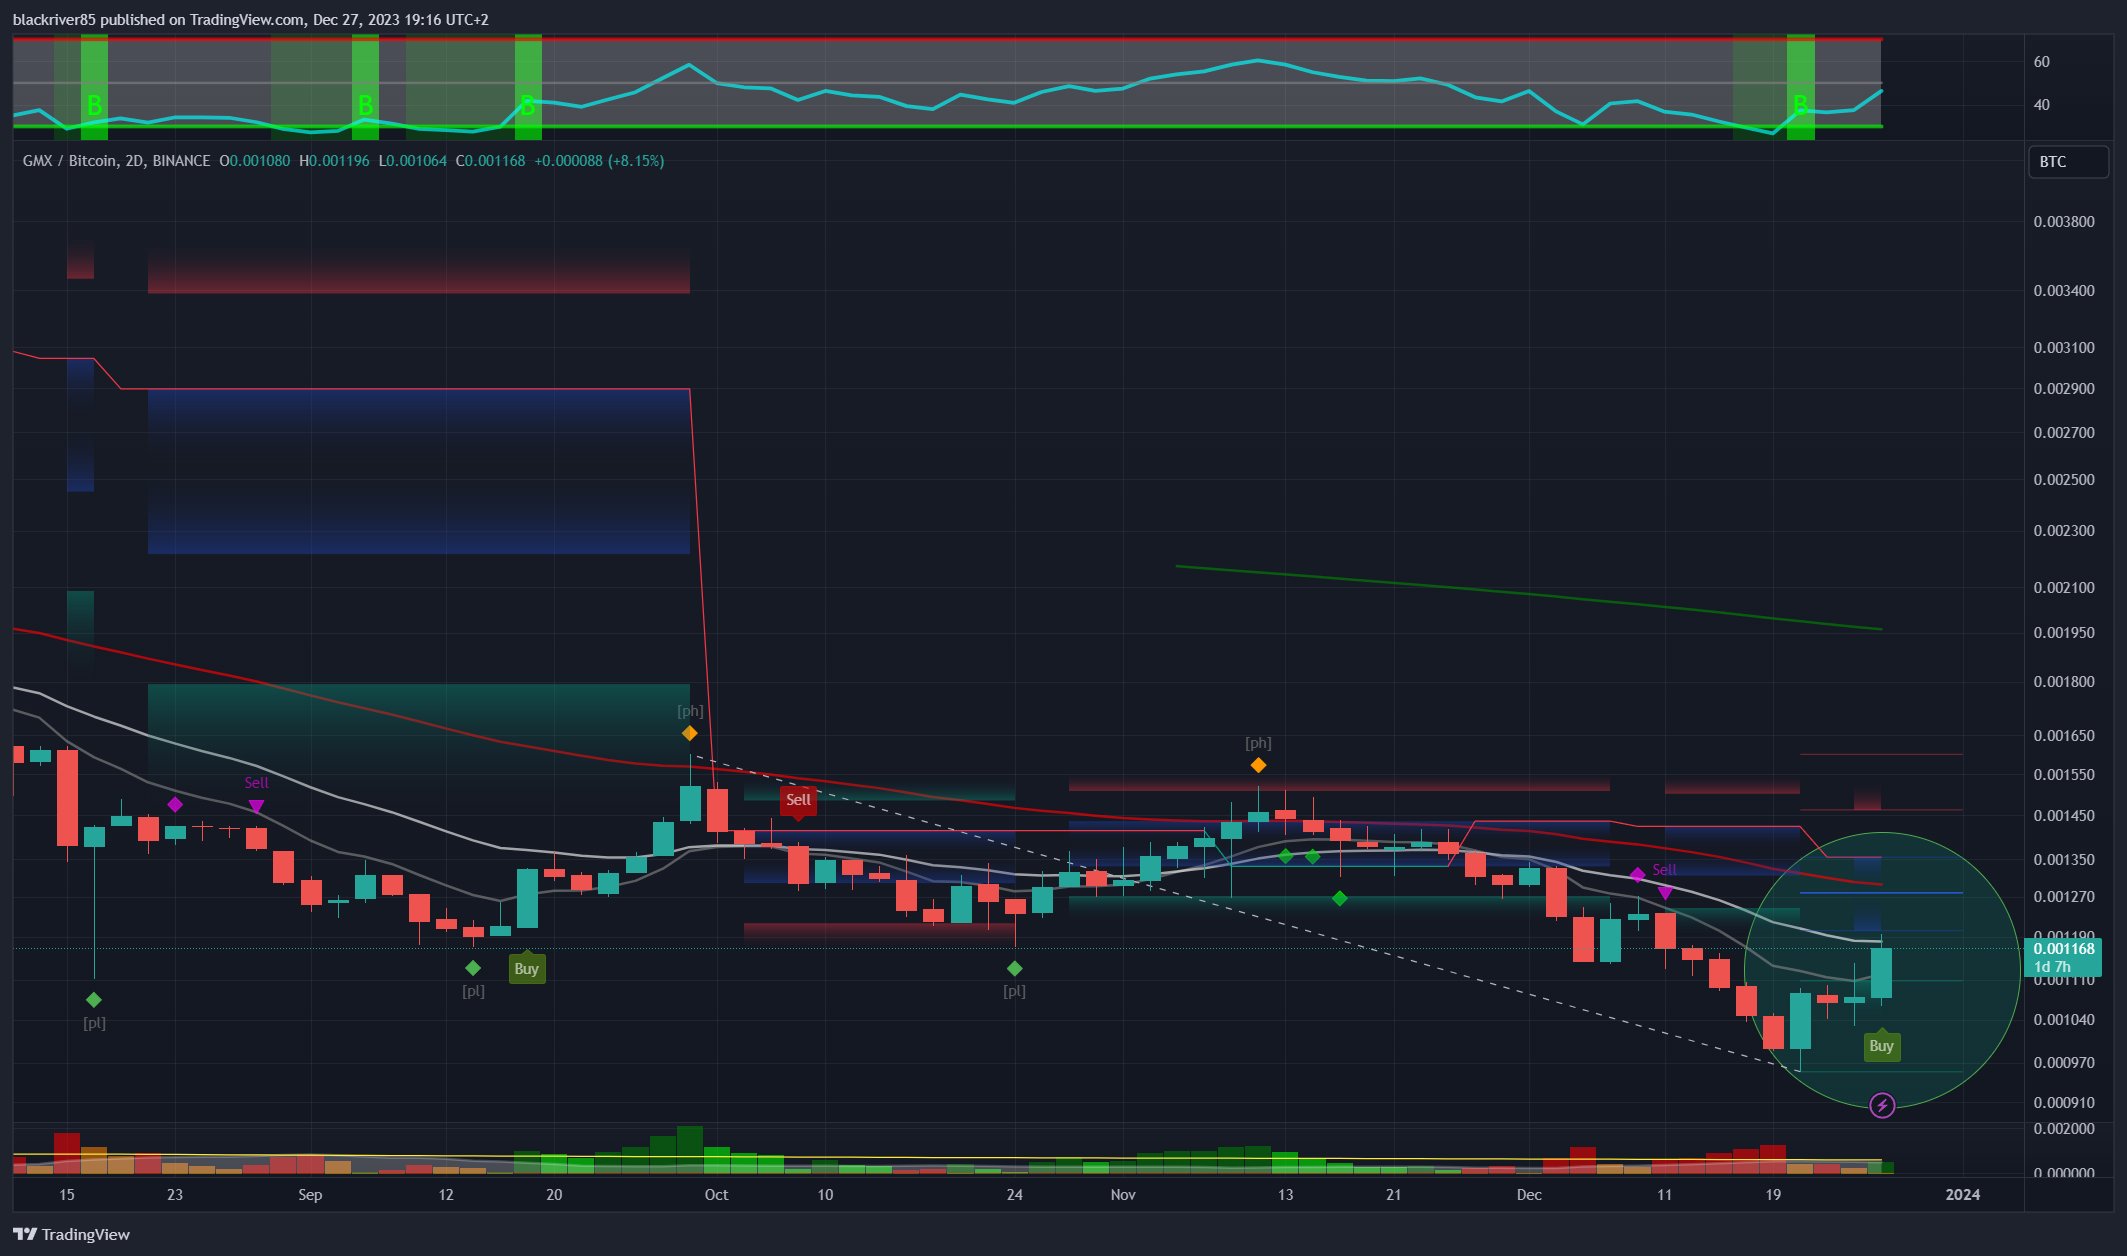Click the [pl] label left of September Buy
Screen dimensions: 2127x1256
pos(473,991)
